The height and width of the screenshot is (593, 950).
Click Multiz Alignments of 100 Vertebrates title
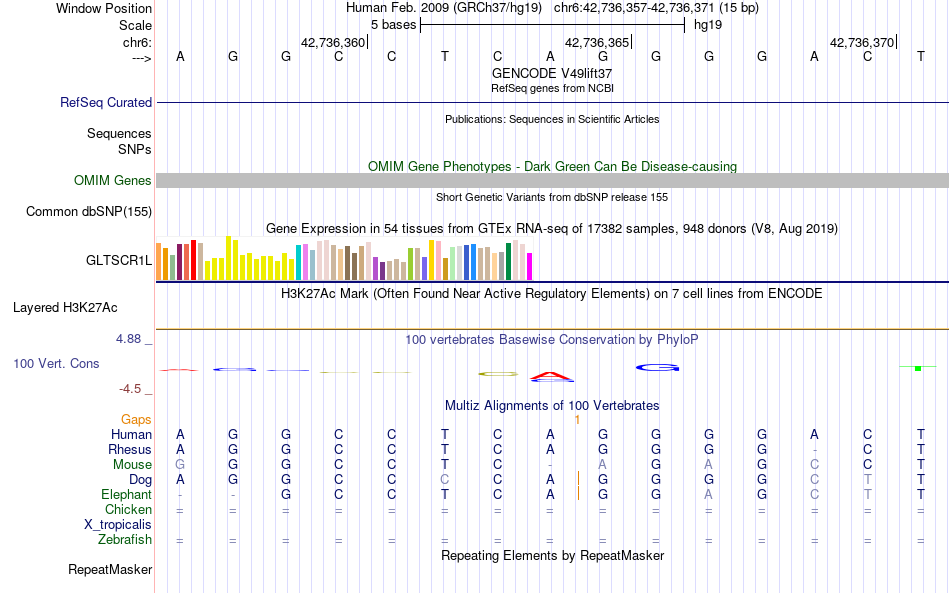point(552,406)
